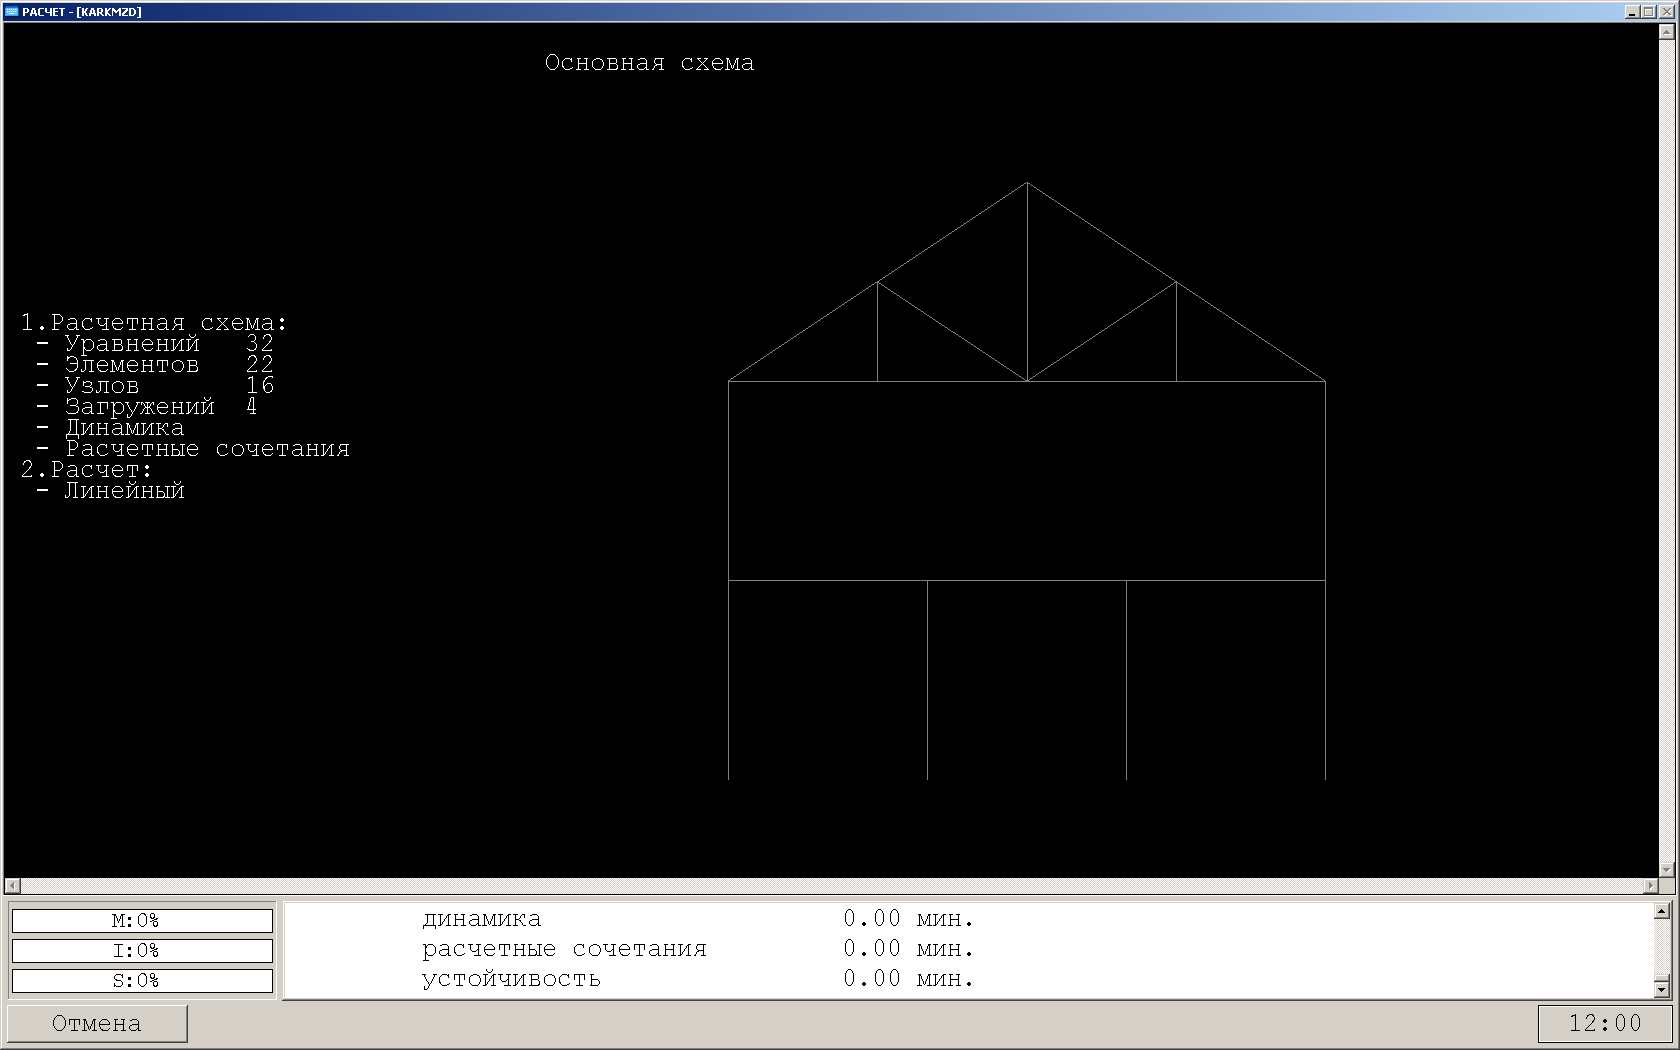The image size is (1680, 1050).
Task: Click the '1.Расчетная схема:' line
Action: coord(154,323)
